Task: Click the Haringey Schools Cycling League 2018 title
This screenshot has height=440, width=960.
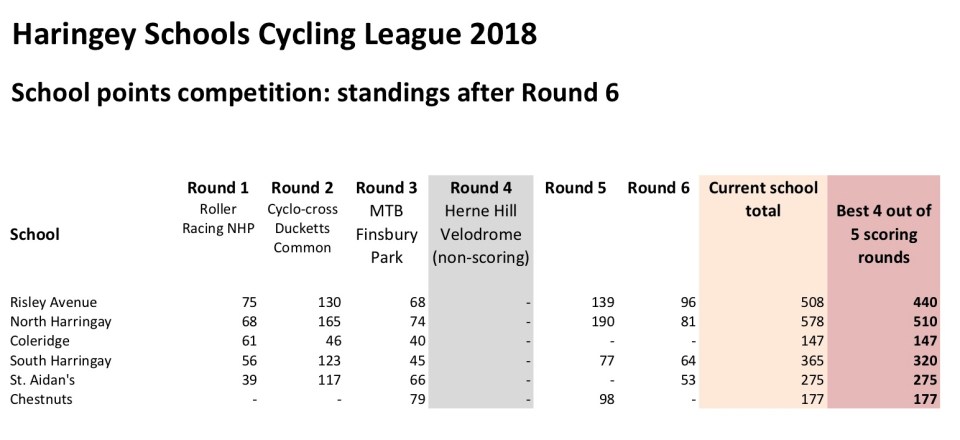Action: click(274, 36)
